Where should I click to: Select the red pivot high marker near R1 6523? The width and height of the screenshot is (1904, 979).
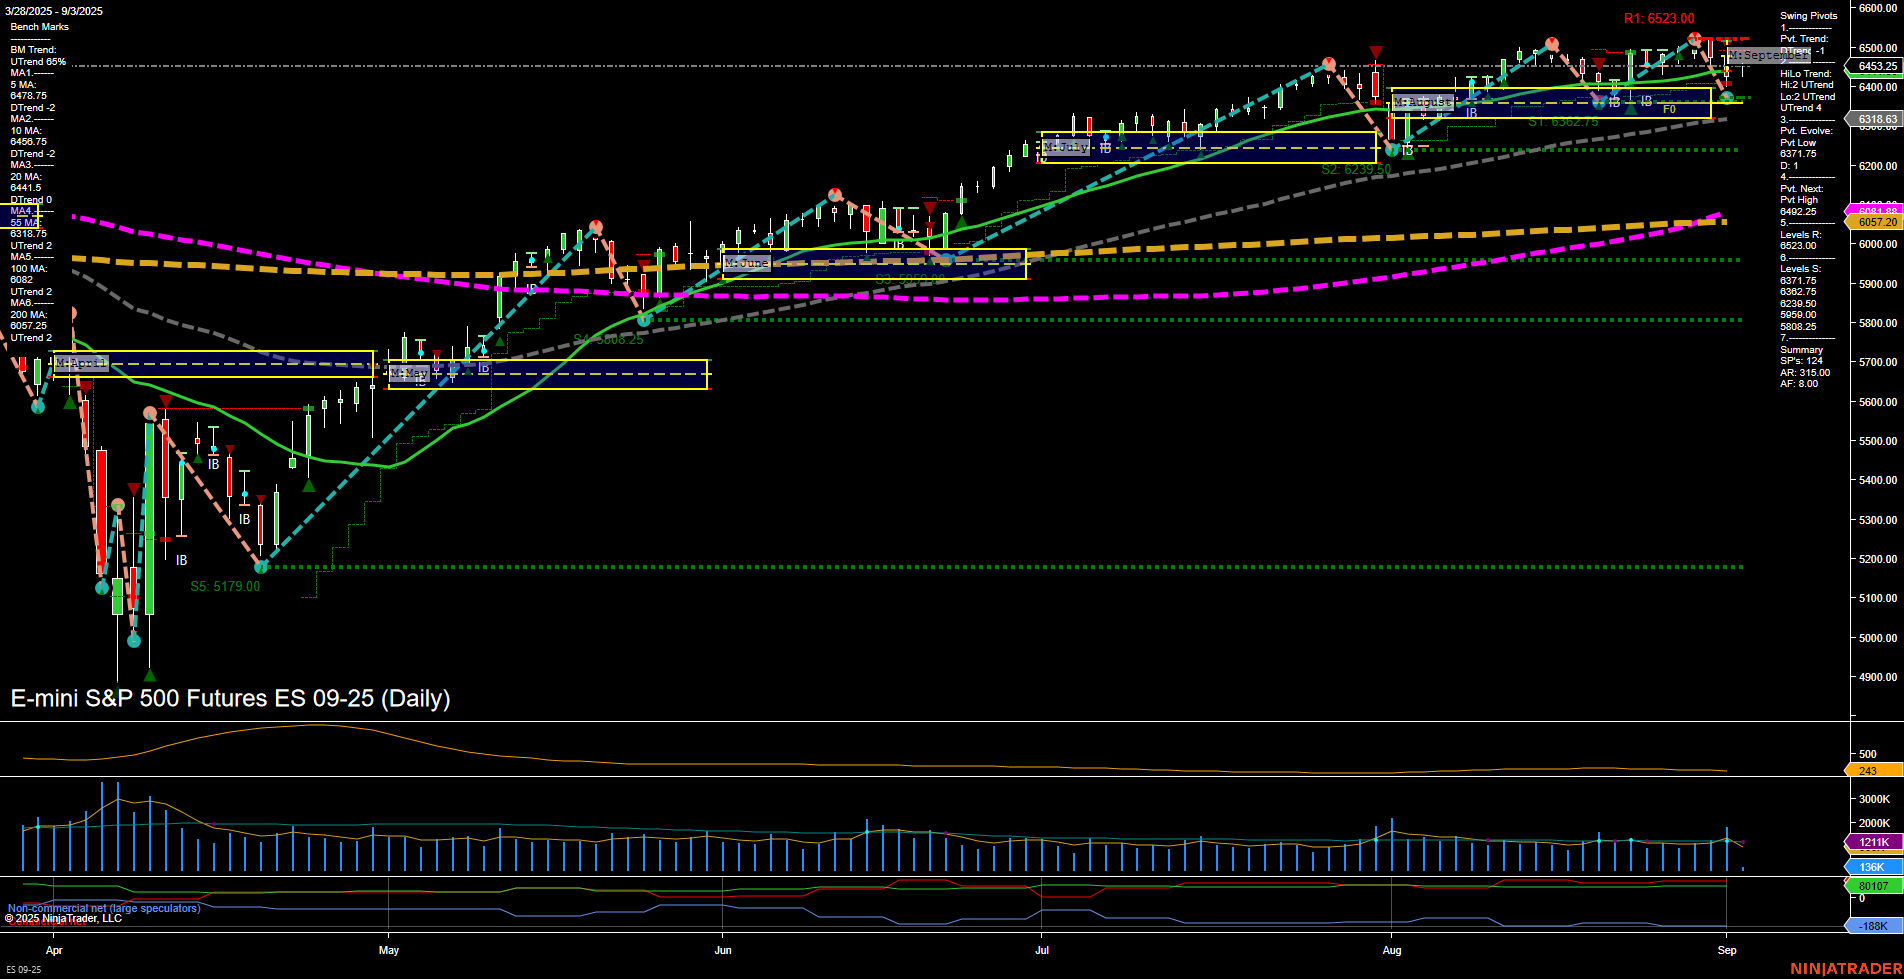[x=1695, y=38]
